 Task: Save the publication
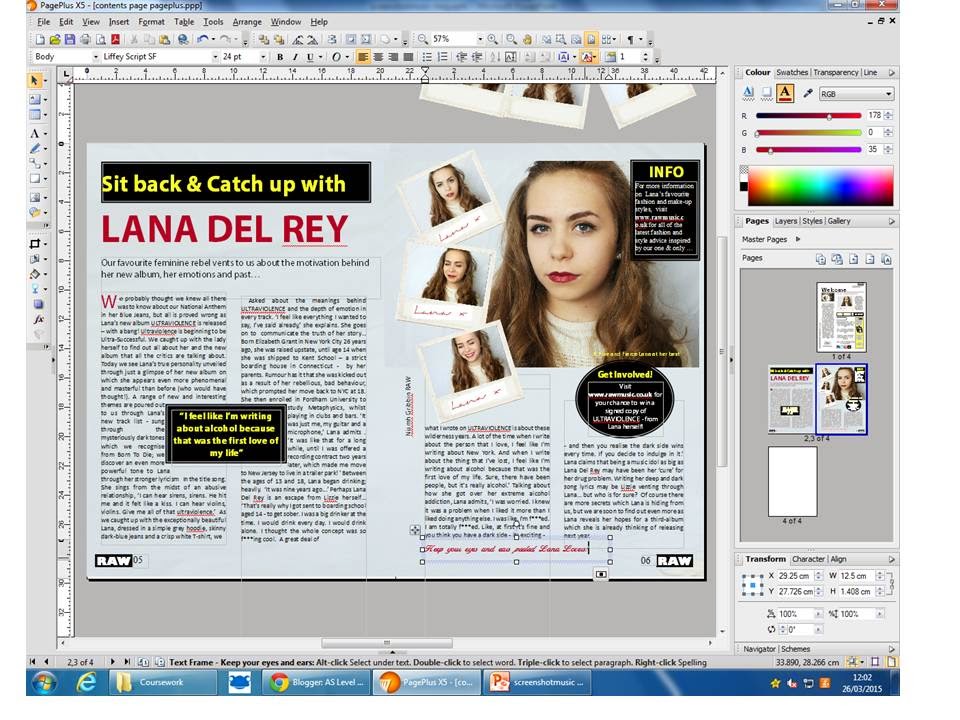pos(70,39)
